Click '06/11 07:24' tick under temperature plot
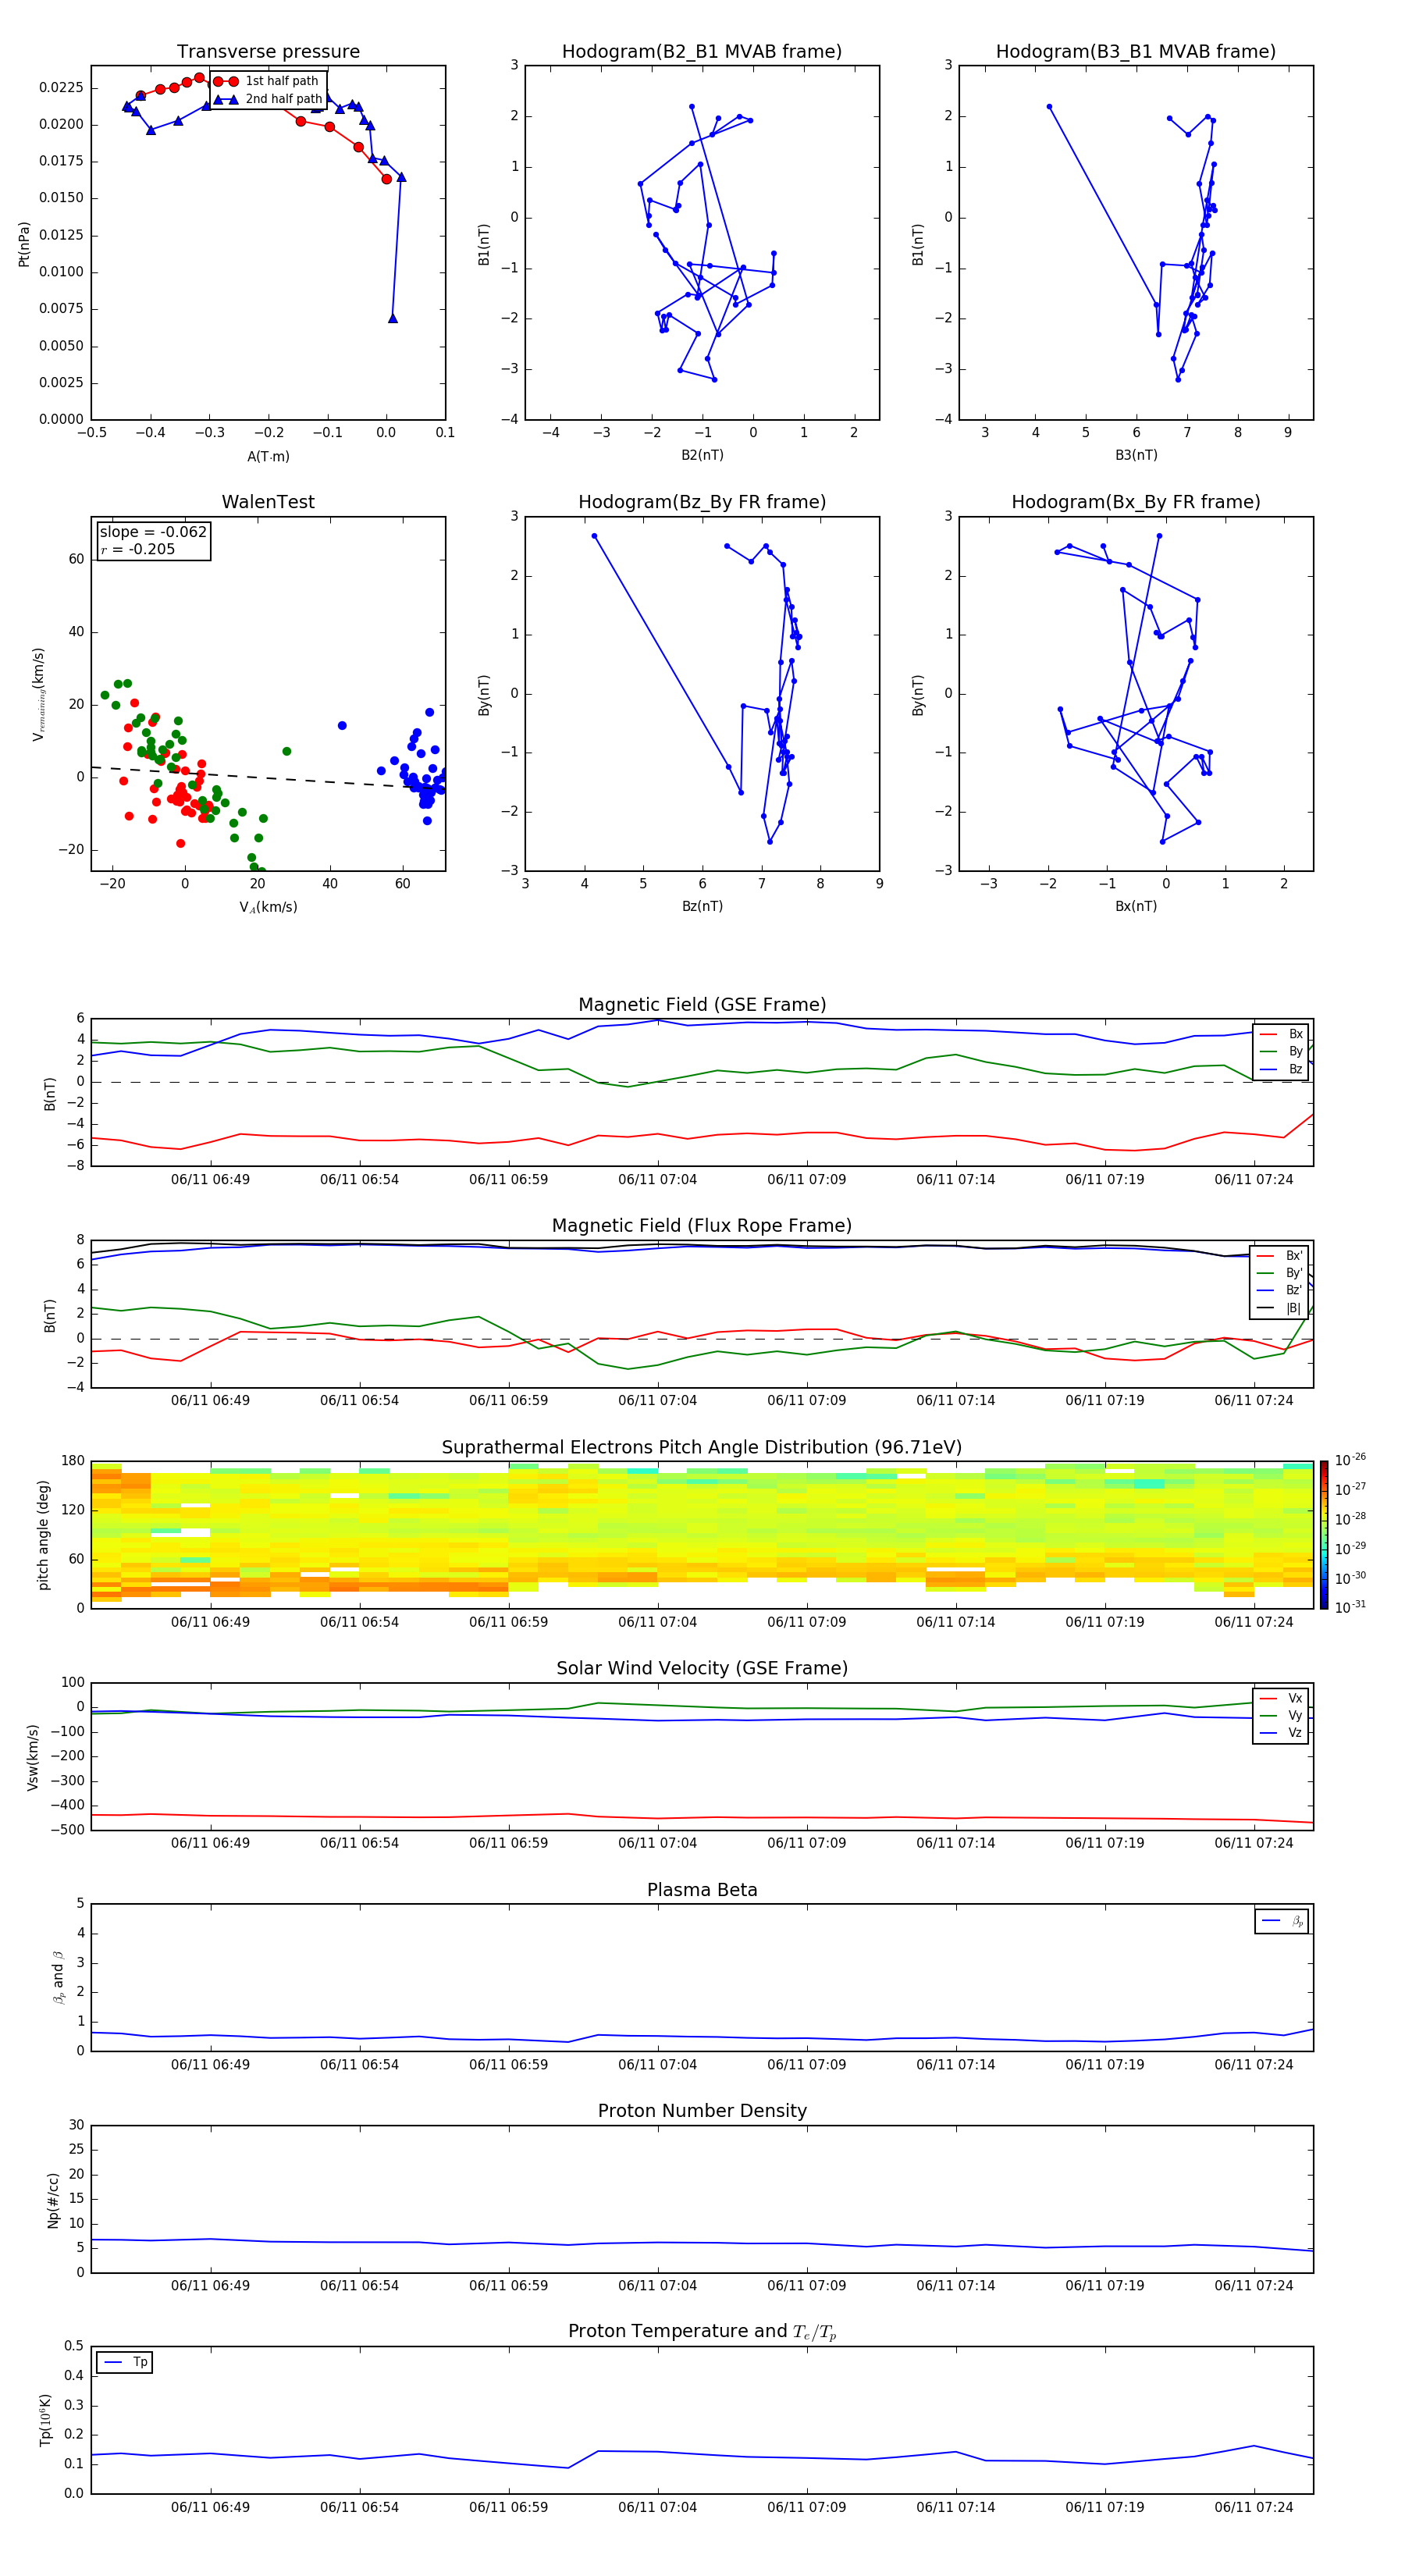Image resolution: width=1405 pixels, height=2576 pixels. point(1254,2507)
